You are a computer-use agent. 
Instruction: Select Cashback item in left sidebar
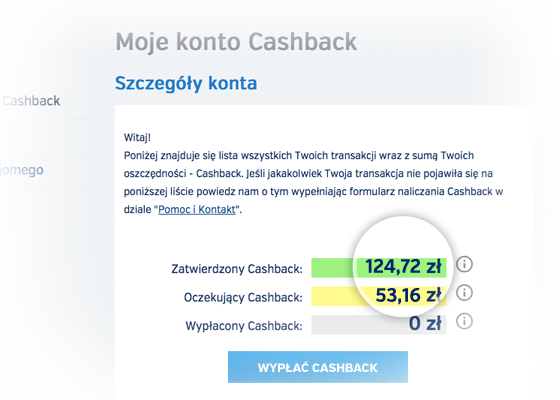coord(31,101)
